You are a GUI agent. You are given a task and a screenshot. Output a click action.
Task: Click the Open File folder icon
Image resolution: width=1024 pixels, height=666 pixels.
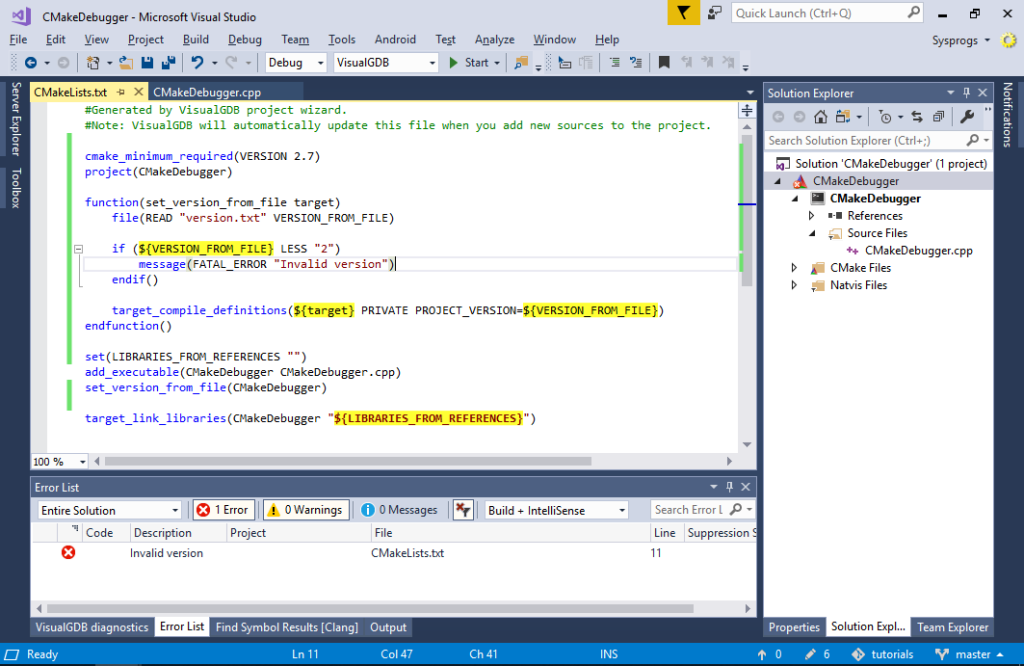(125, 63)
